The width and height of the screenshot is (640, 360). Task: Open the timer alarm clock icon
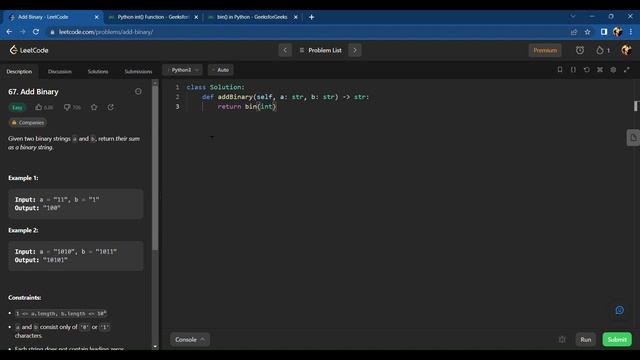point(580,50)
